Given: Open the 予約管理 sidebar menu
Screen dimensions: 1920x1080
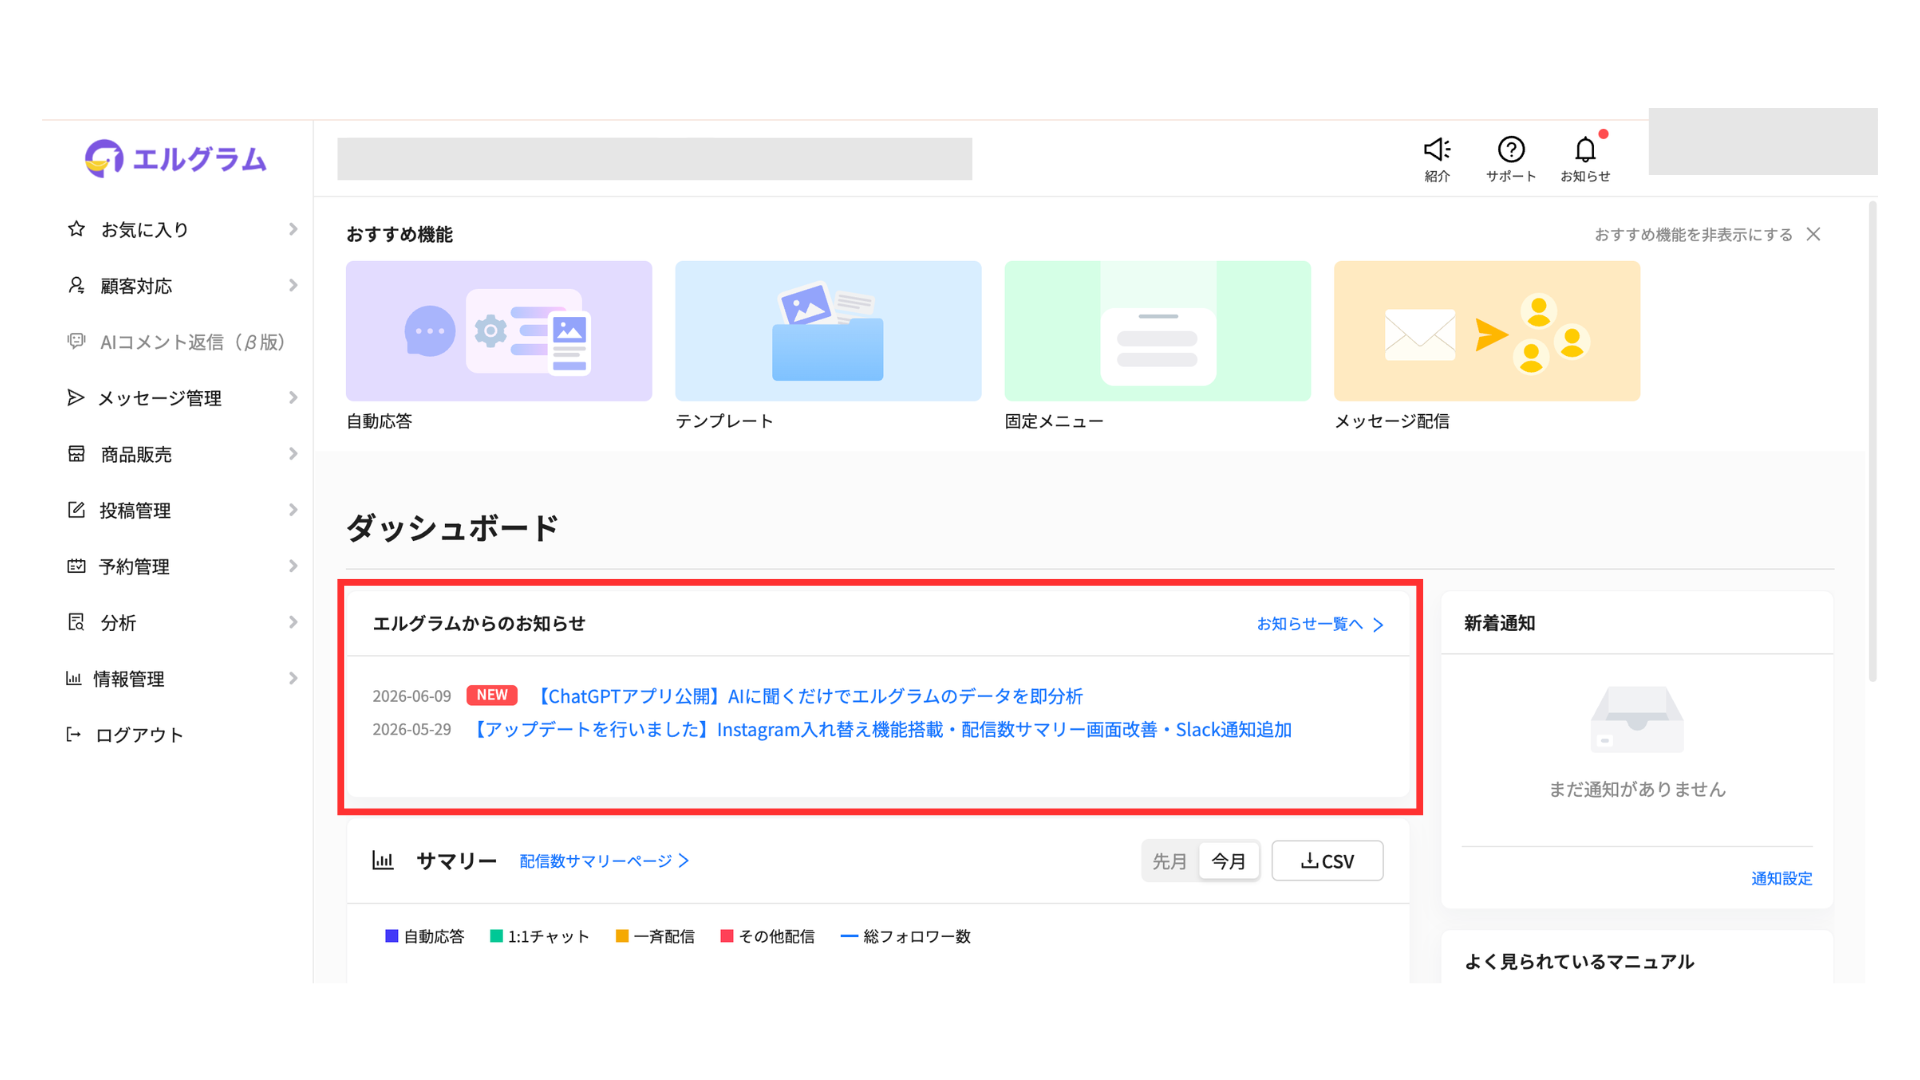Looking at the screenshot, I should (x=182, y=566).
